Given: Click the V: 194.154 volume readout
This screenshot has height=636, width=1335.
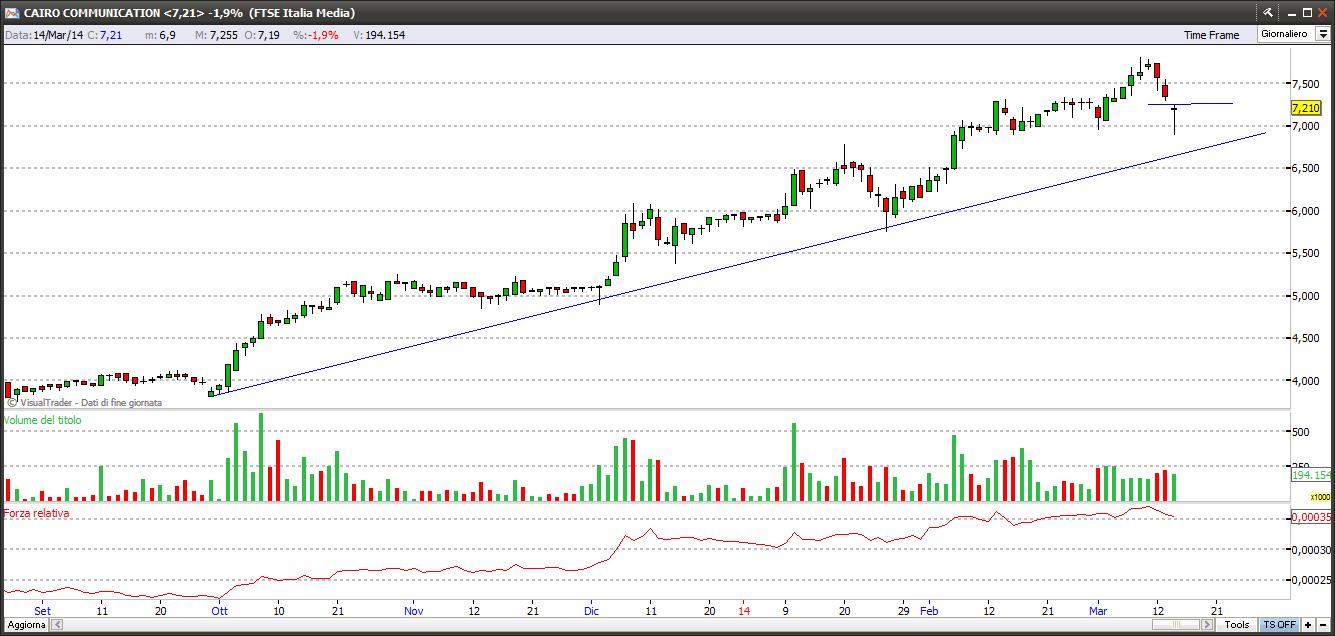Looking at the screenshot, I should tap(379, 35).
